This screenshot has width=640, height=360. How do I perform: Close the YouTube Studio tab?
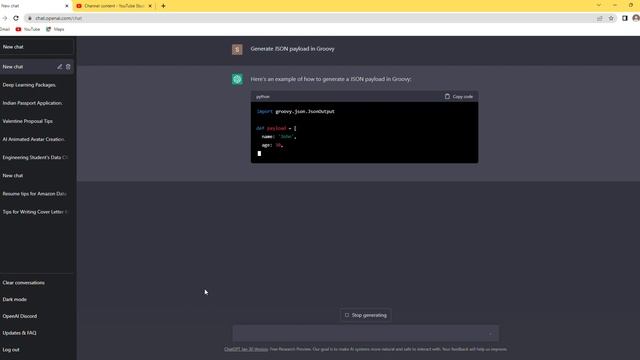(150, 6)
